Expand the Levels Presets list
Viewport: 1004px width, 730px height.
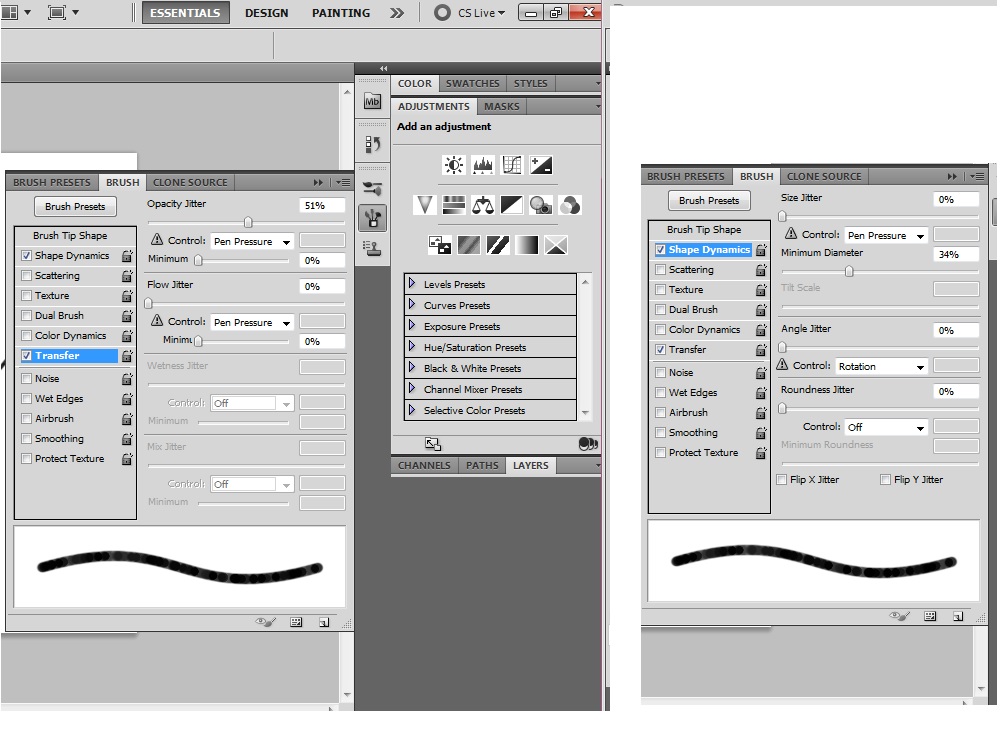[x=412, y=284]
